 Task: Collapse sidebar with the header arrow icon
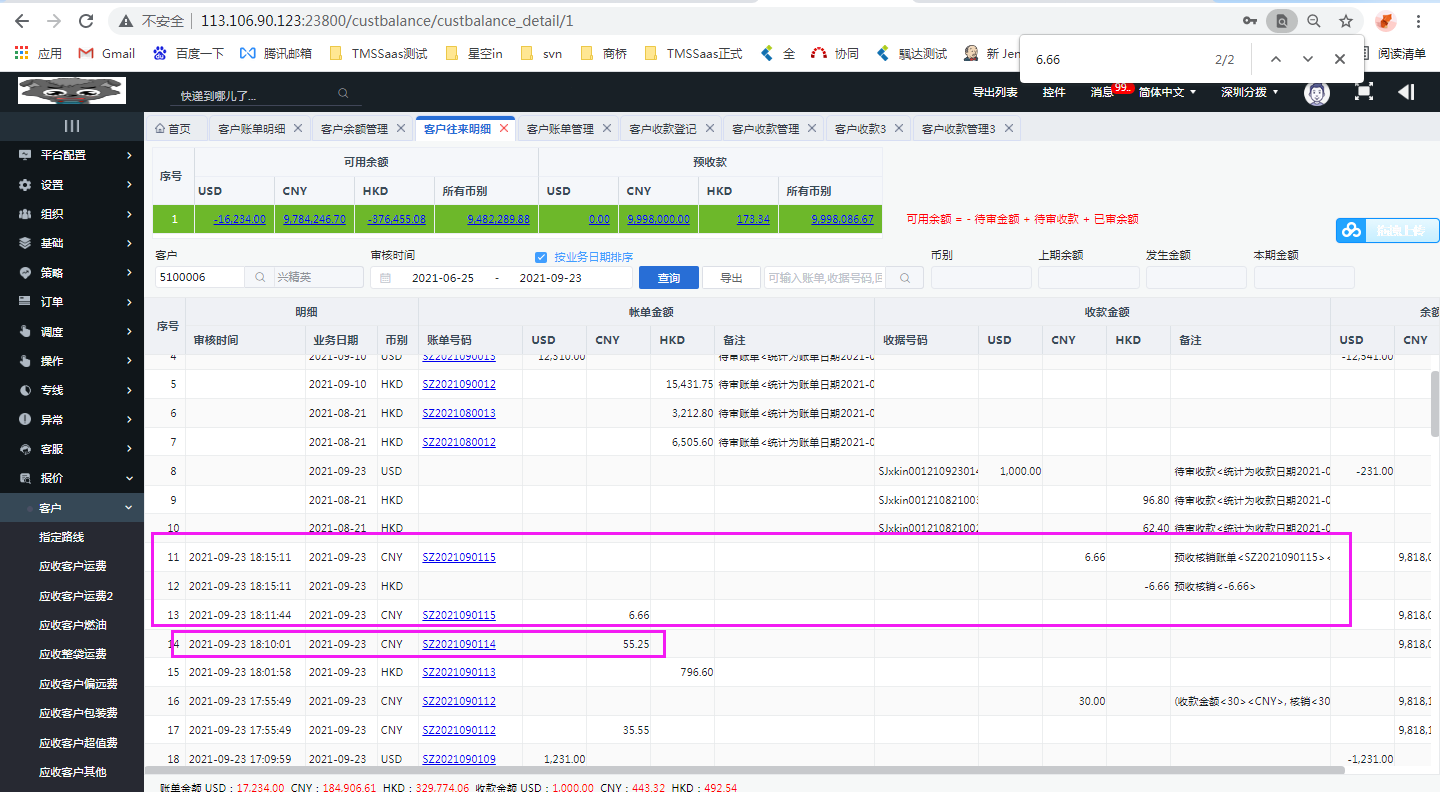click(x=1406, y=92)
